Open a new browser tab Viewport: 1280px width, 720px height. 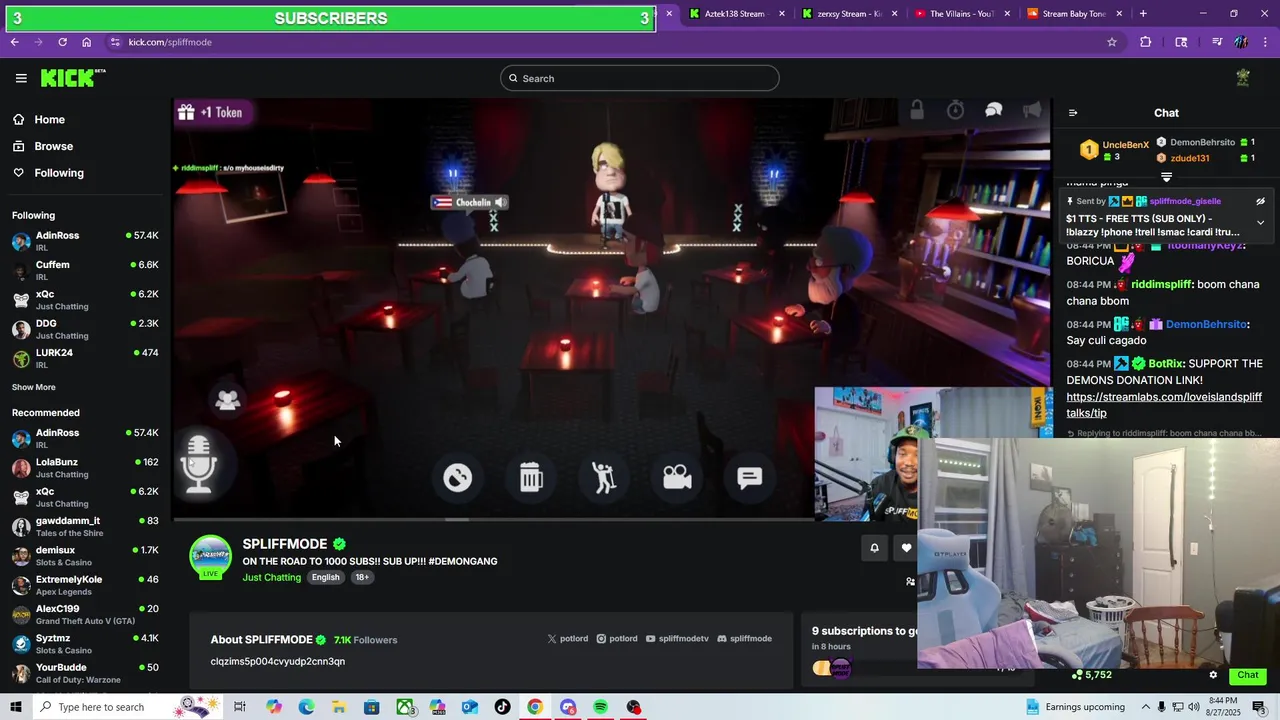pyautogui.click(x=1143, y=14)
